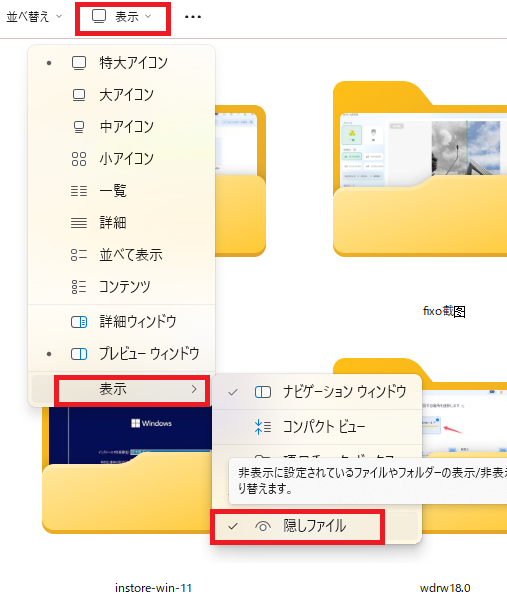Click the 大アイコン monitor icon
507x614 pixels.
(79, 95)
